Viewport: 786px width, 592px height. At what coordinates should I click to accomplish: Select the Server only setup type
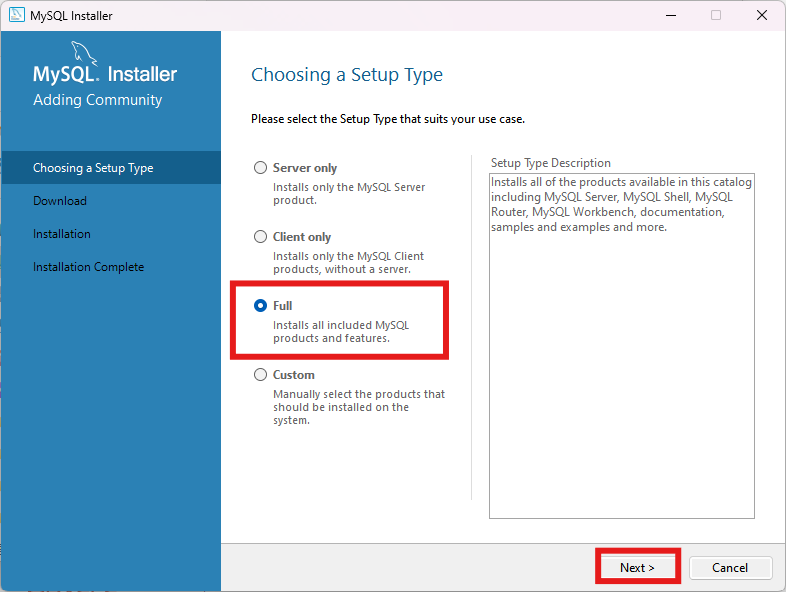tap(260, 167)
